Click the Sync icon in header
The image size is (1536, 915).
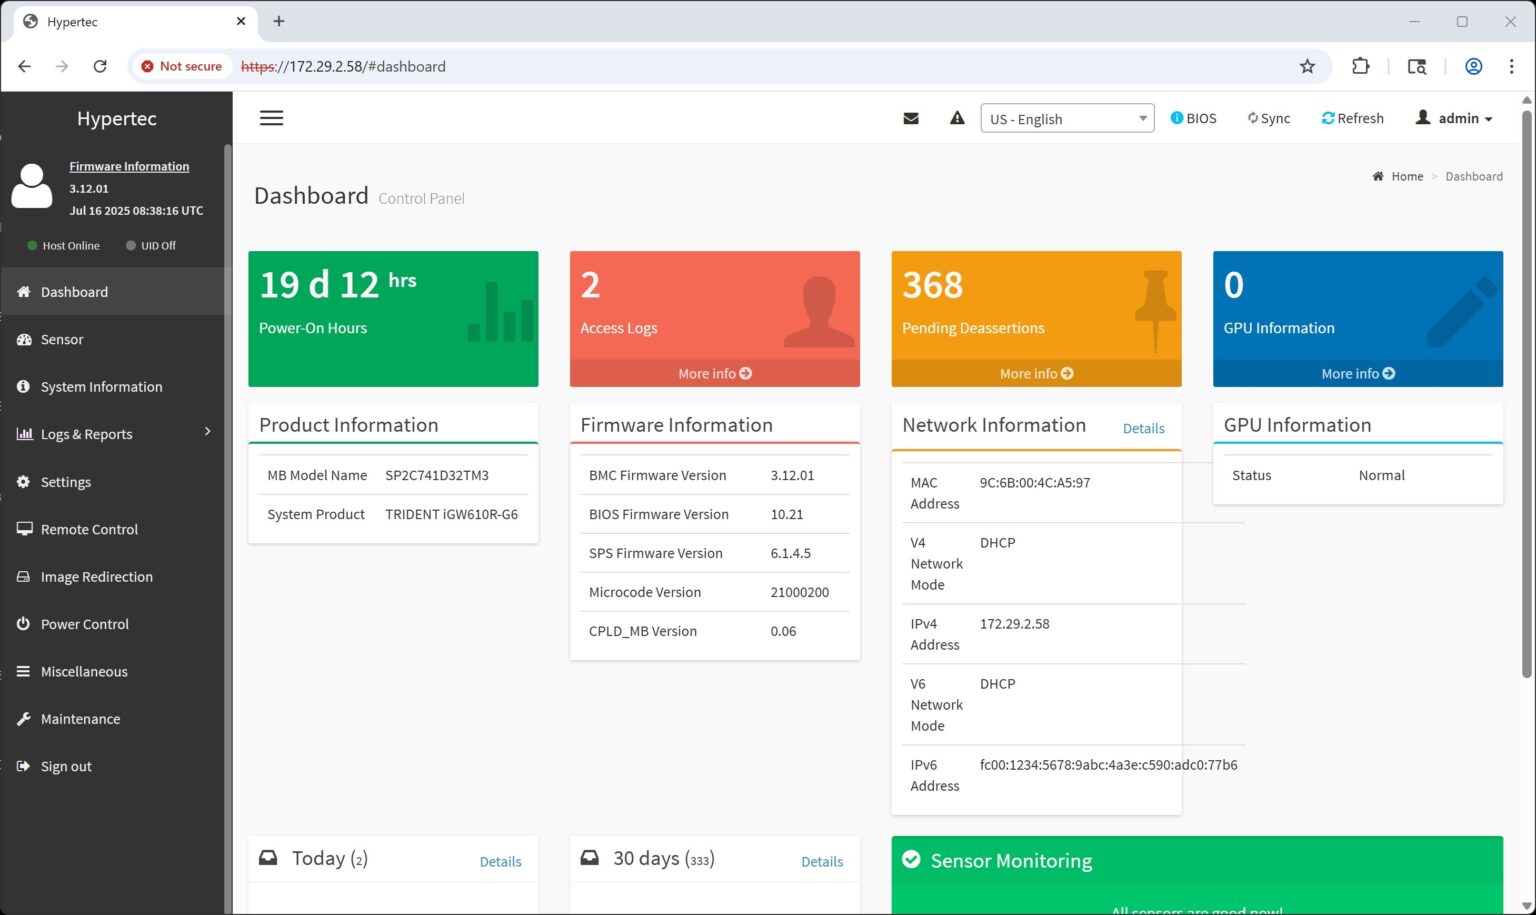click(1252, 118)
